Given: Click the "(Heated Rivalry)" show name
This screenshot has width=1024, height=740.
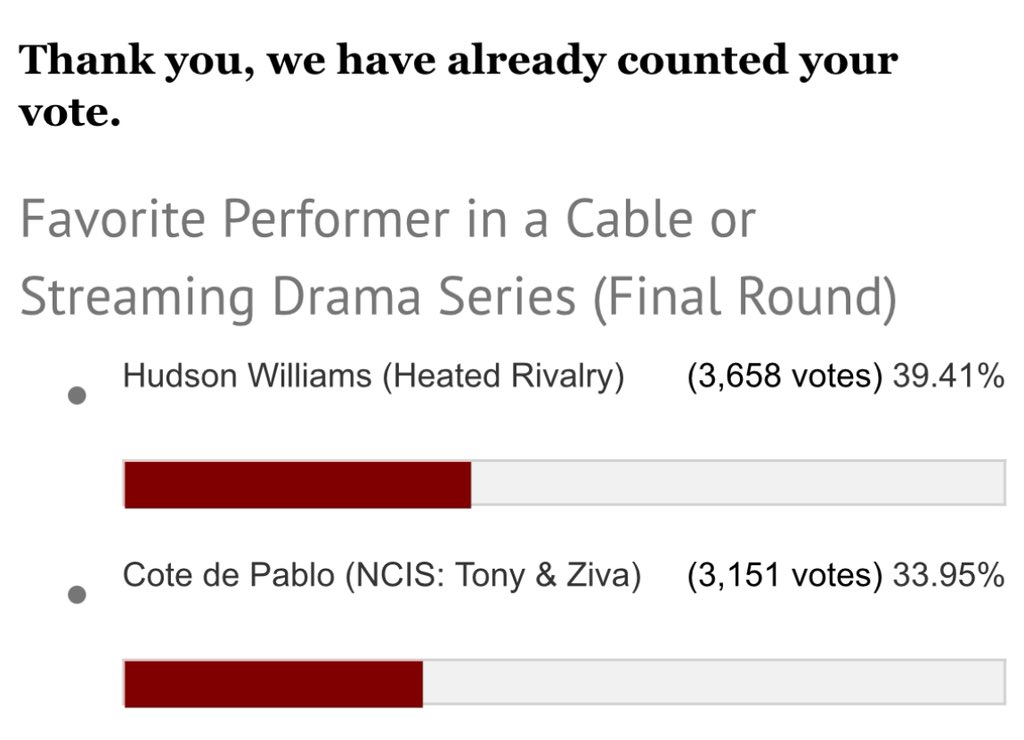Looking at the screenshot, I should [x=504, y=377].
